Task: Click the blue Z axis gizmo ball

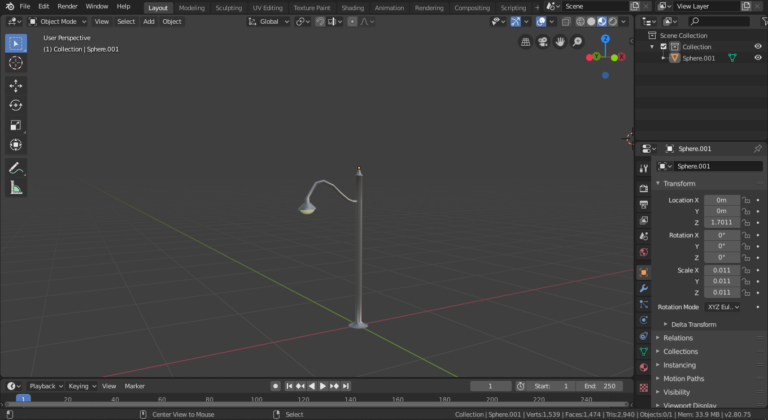Action: pyautogui.click(x=605, y=40)
